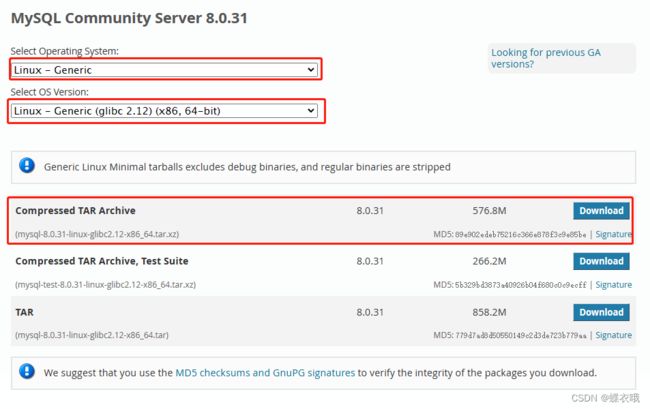The height and width of the screenshot is (409, 650).
Task: Click the Select Operating System label
Action: 64,51
